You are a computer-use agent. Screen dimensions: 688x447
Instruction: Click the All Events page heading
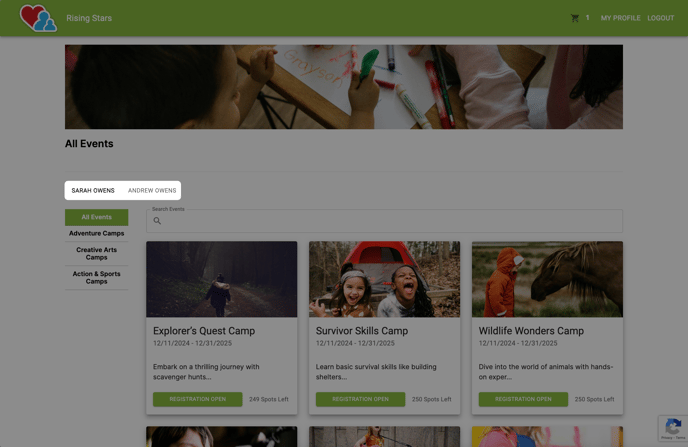[89, 143]
